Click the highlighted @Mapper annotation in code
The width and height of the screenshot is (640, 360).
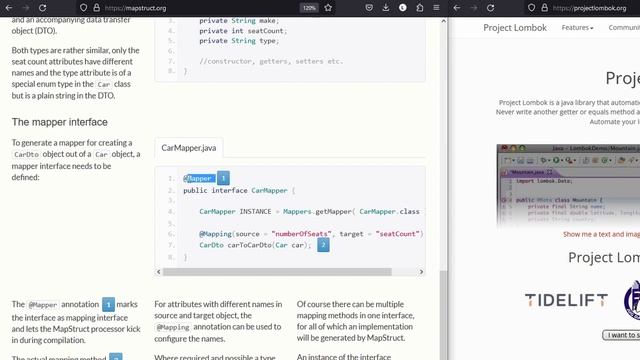(199, 178)
